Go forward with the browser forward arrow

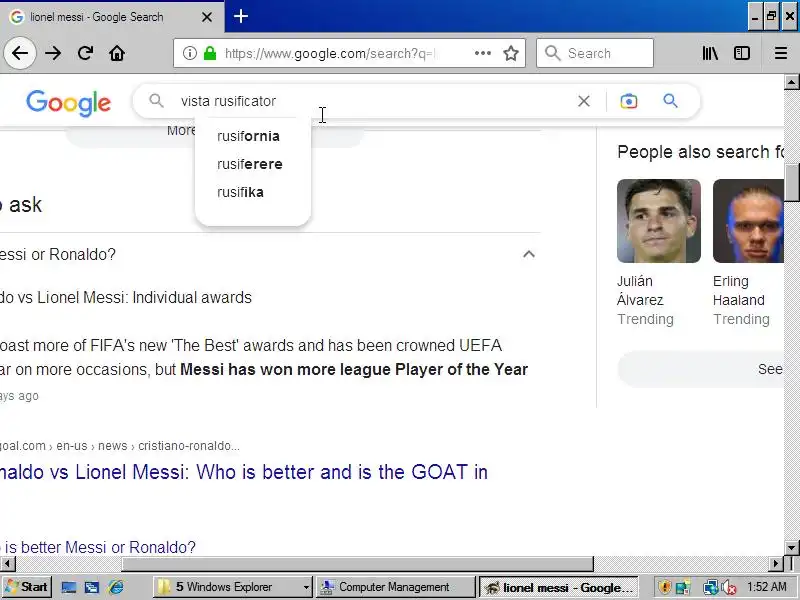pyautogui.click(x=53, y=53)
